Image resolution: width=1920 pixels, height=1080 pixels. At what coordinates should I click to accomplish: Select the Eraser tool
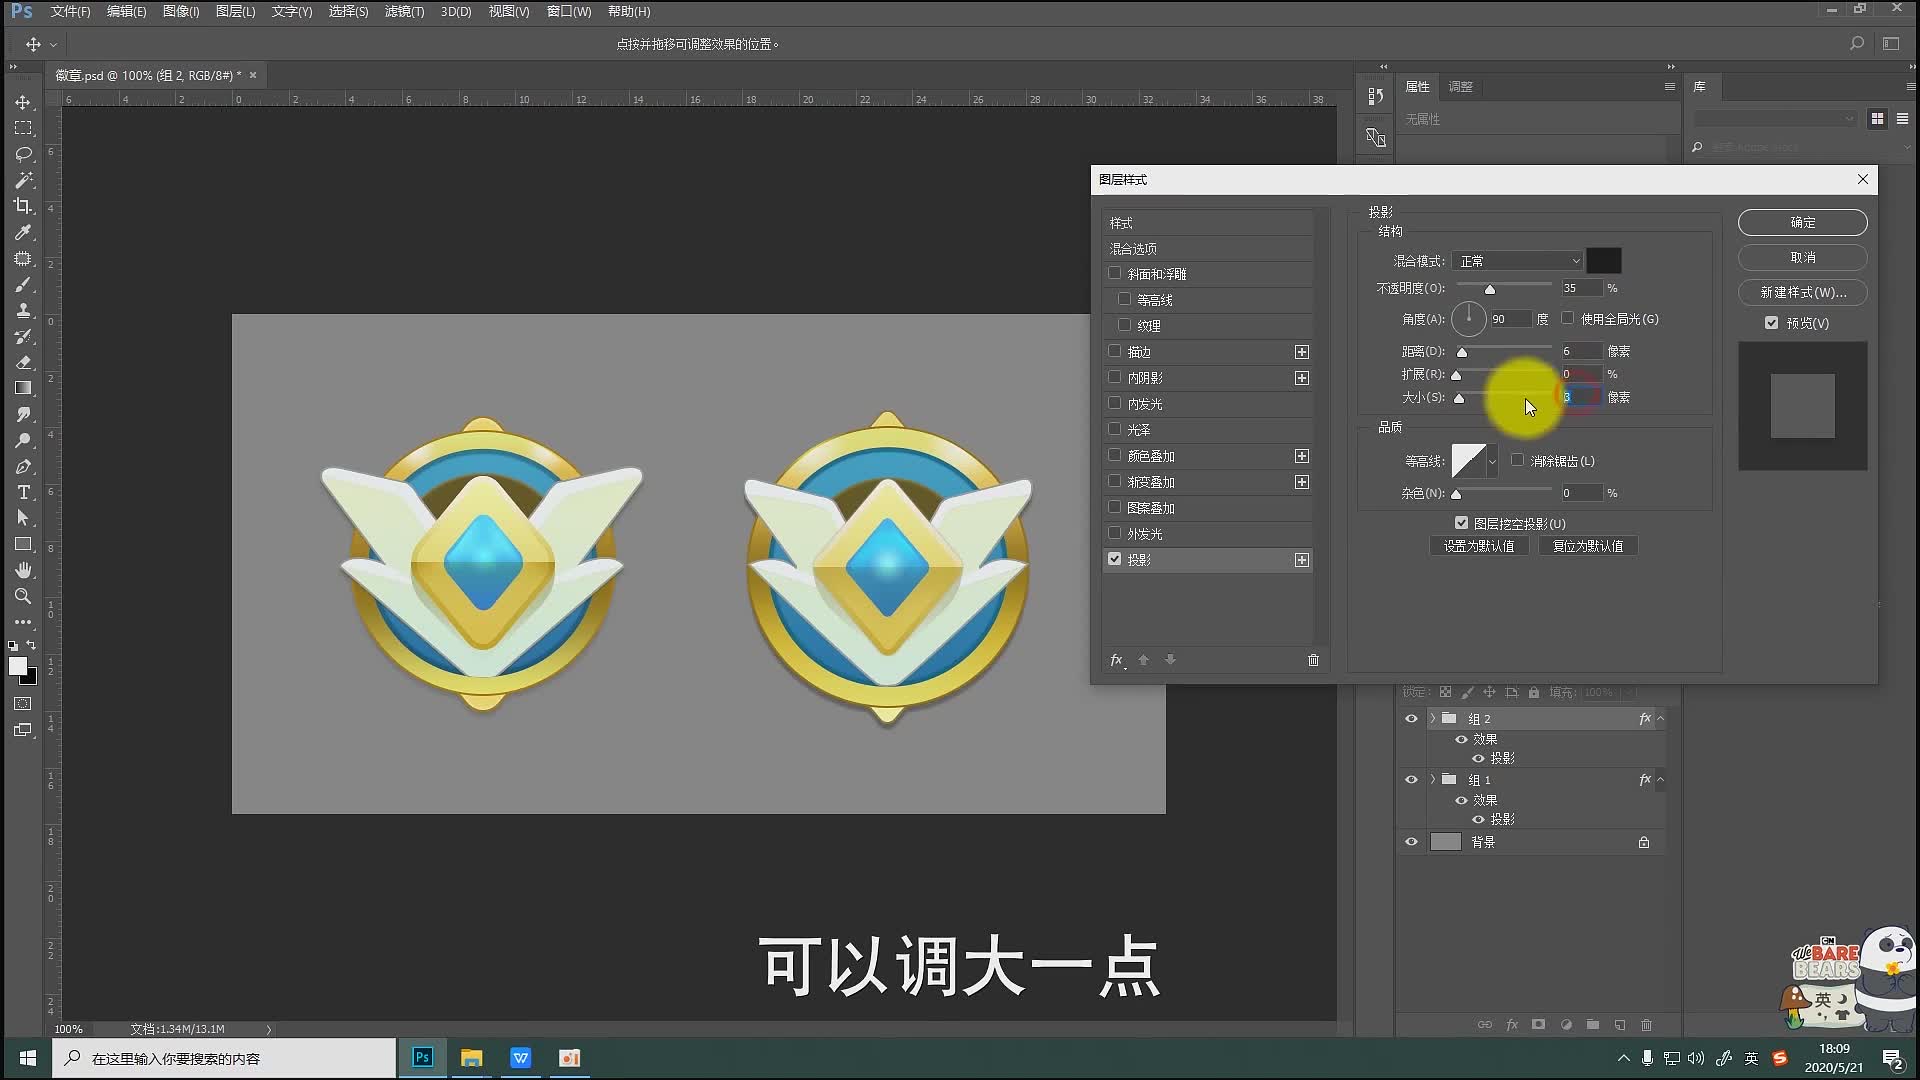click(x=23, y=362)
